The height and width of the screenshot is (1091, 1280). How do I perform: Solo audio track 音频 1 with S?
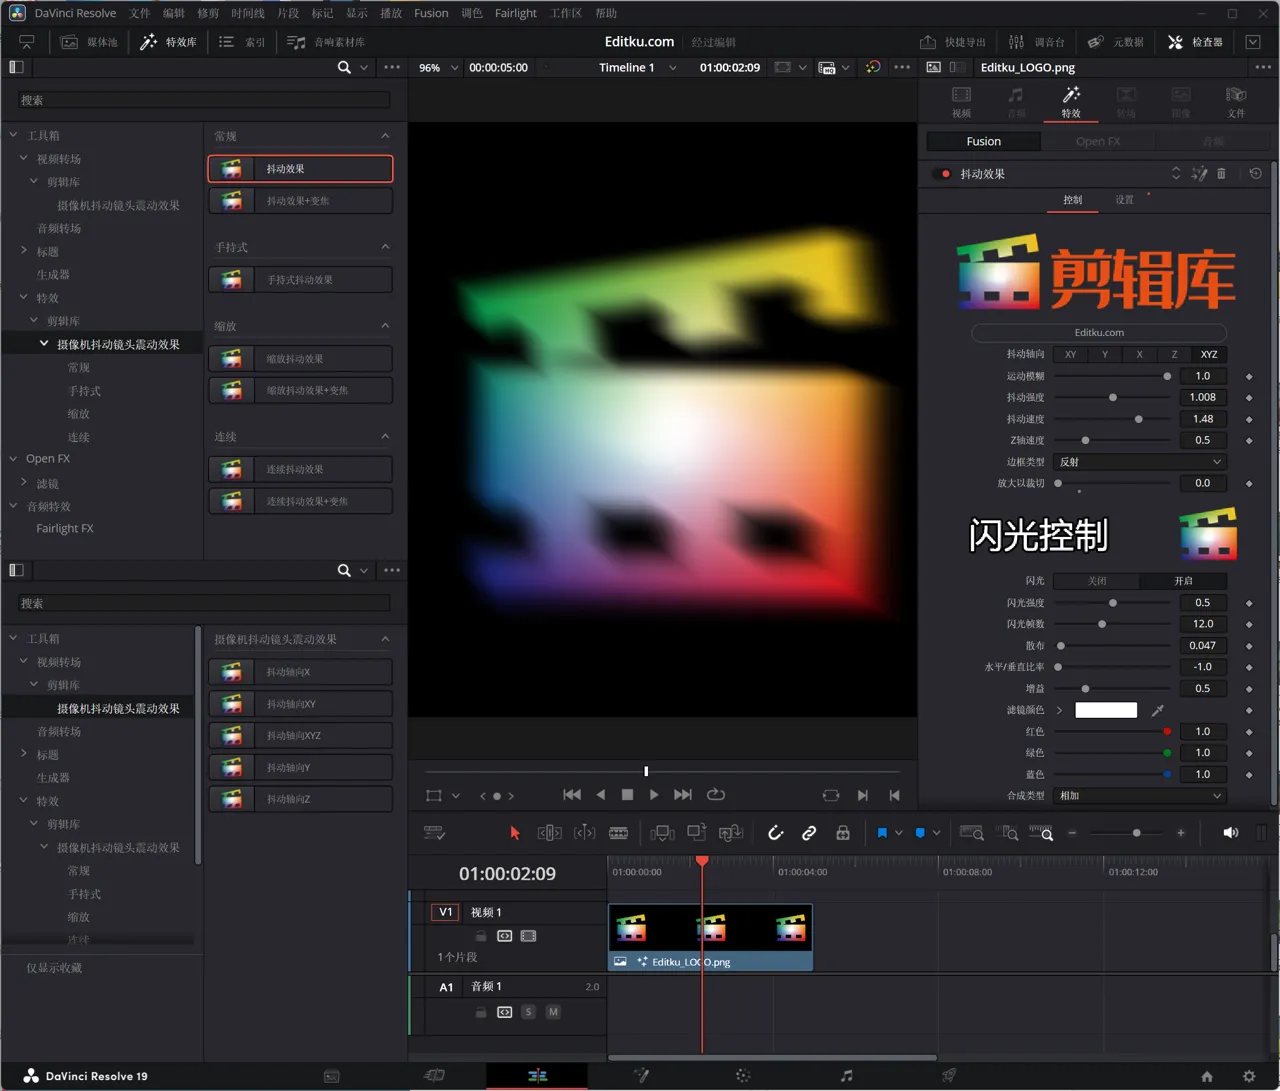click(x=528, y=1012)
